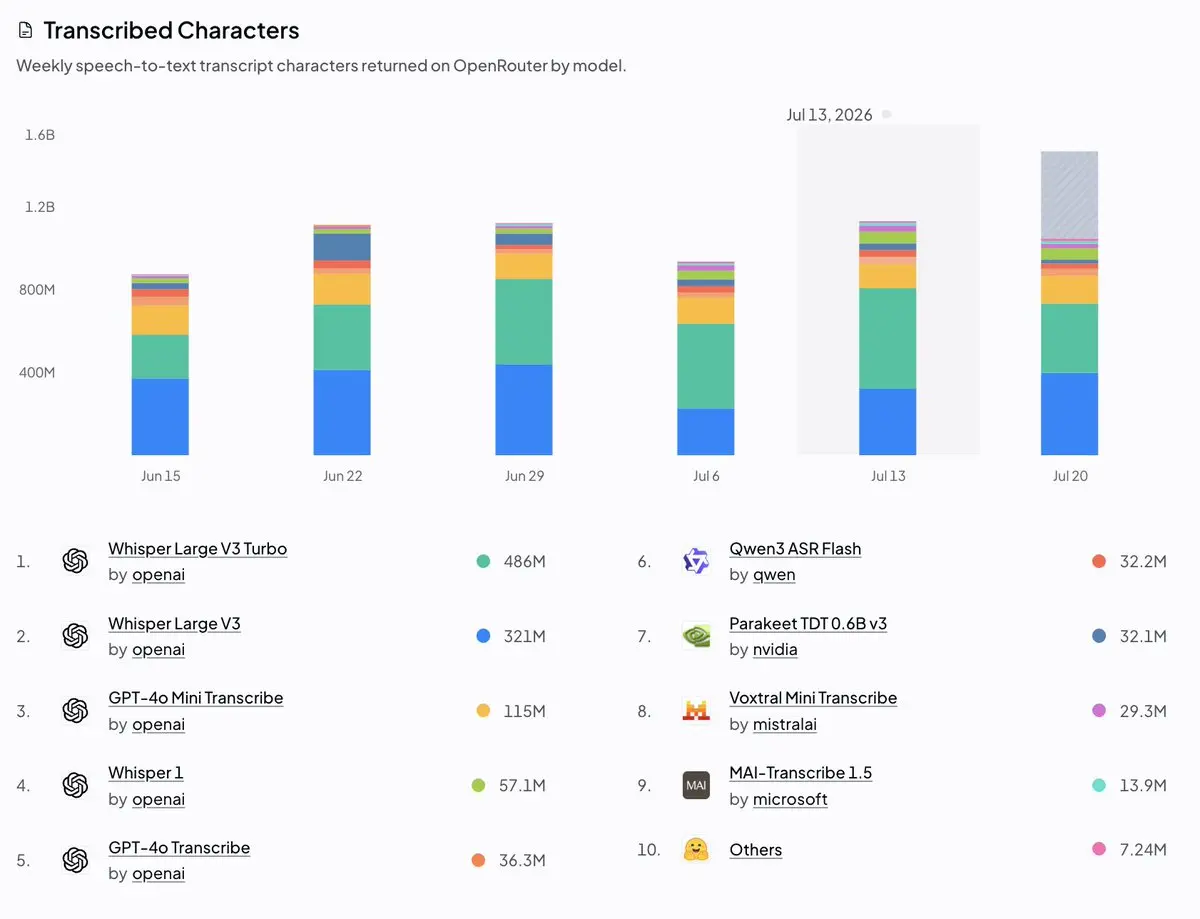Click the 7.24M value text
This screenshot has width=1200, height=919.
coord(1143,850)
